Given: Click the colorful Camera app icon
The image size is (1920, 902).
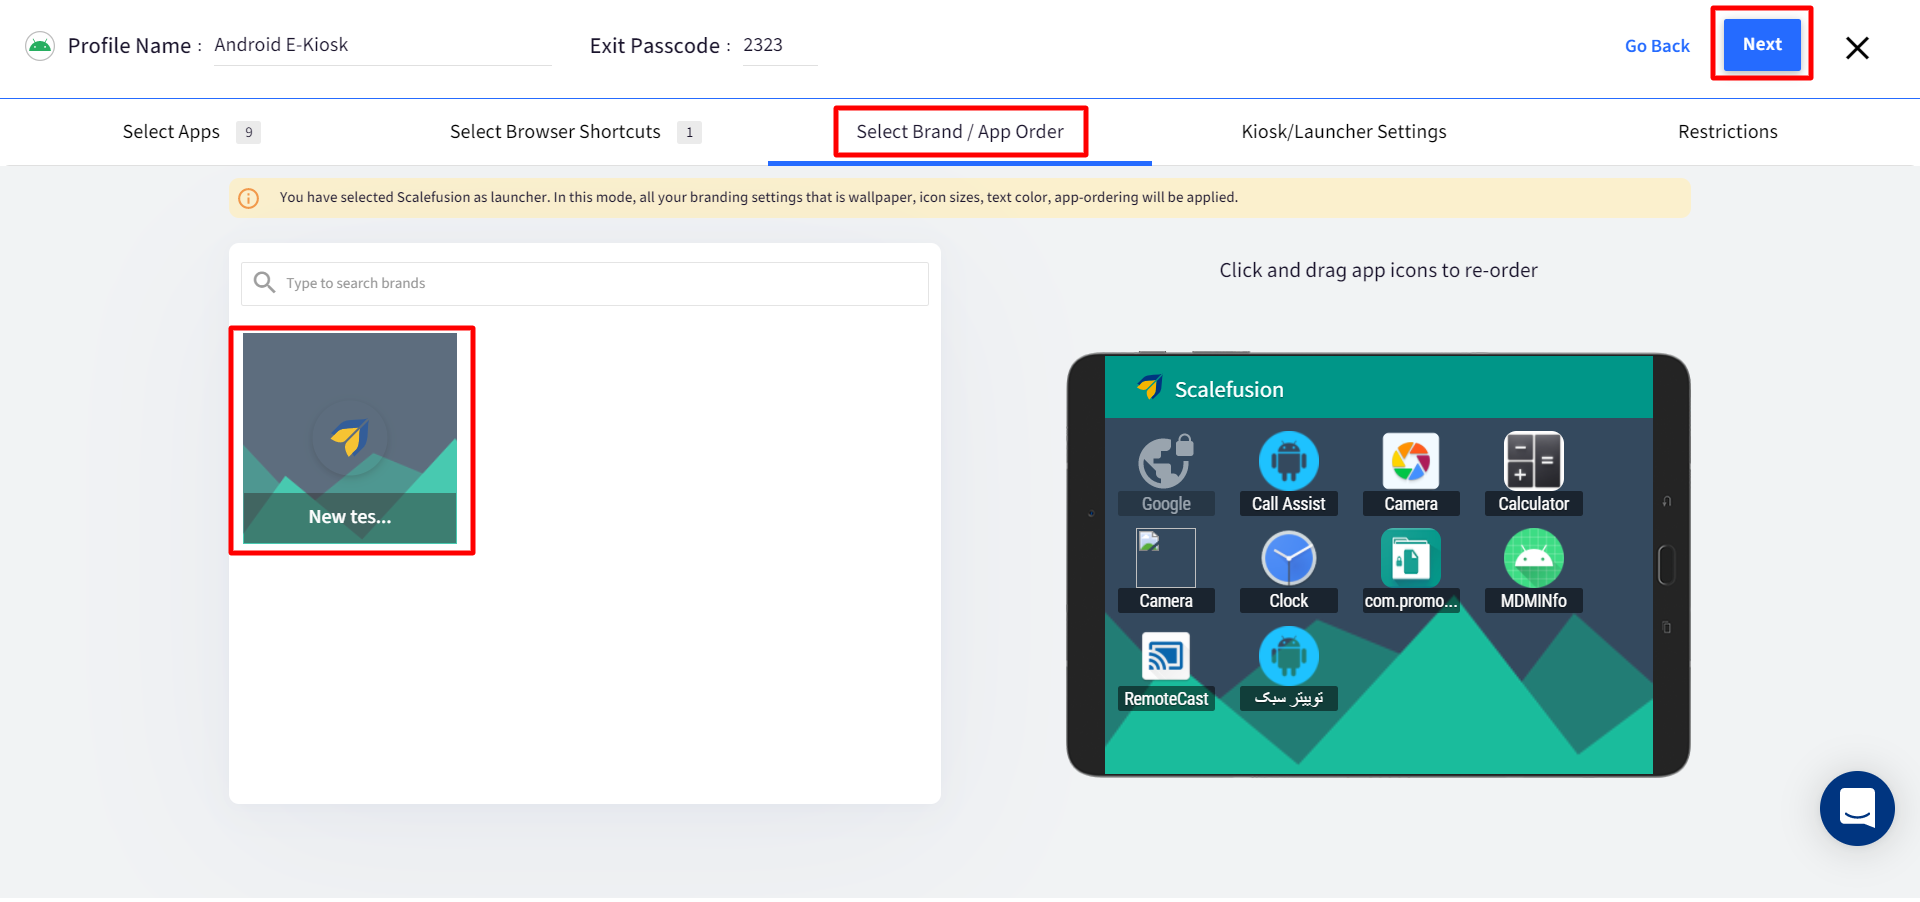Looking at the screenshot, I should 1411,461.
